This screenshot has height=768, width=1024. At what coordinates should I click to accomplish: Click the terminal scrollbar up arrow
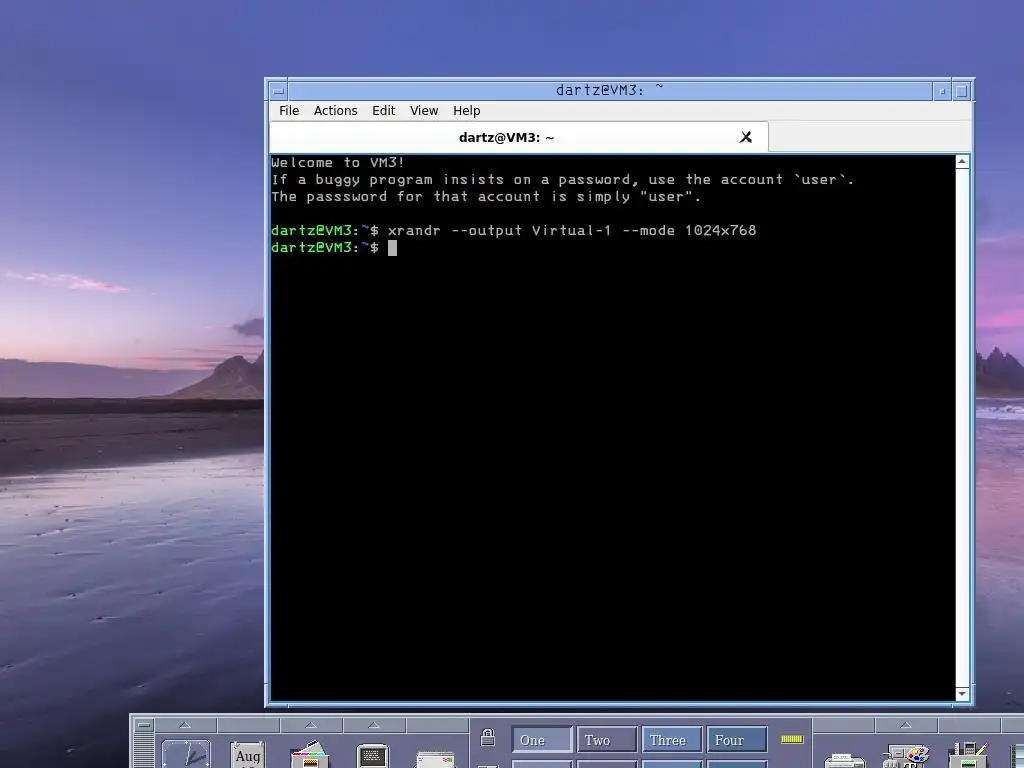click(962, 162)
